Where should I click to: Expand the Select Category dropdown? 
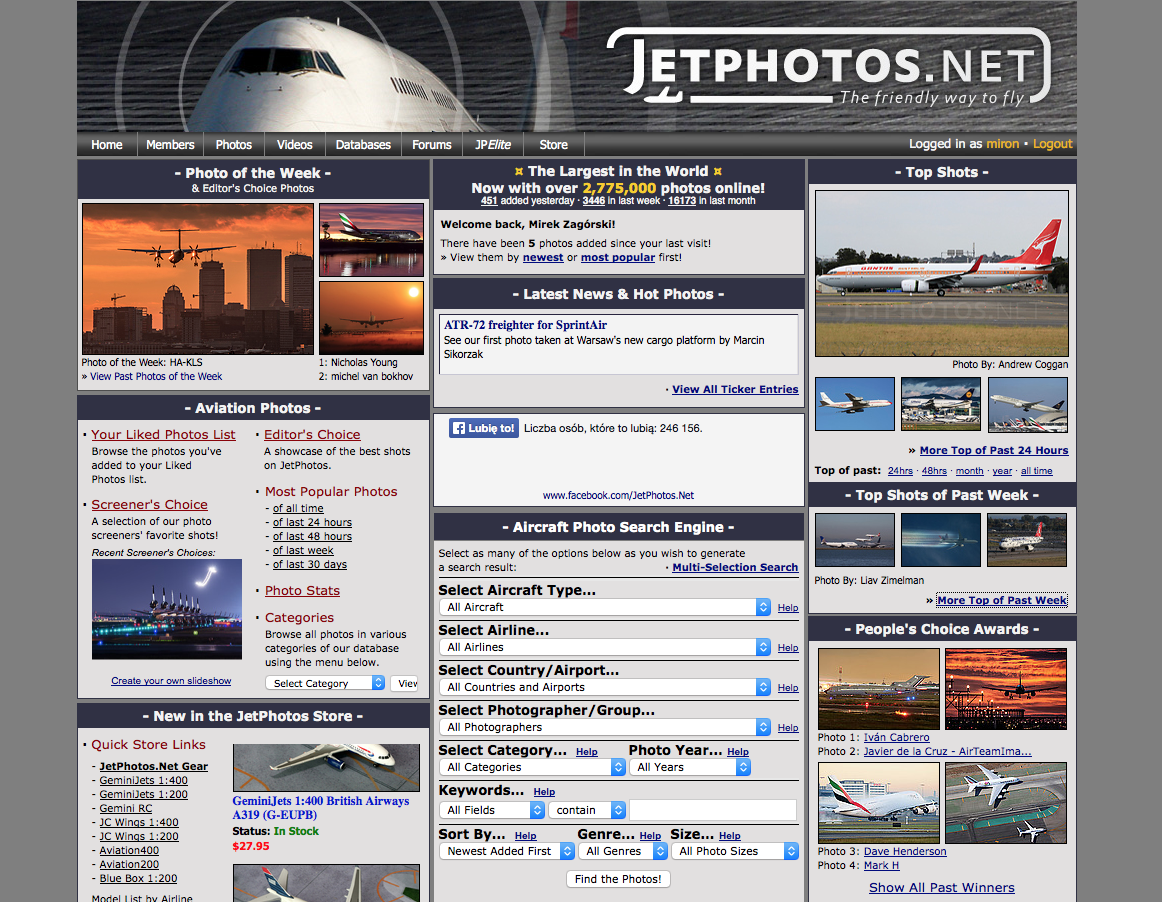[325, 683]
